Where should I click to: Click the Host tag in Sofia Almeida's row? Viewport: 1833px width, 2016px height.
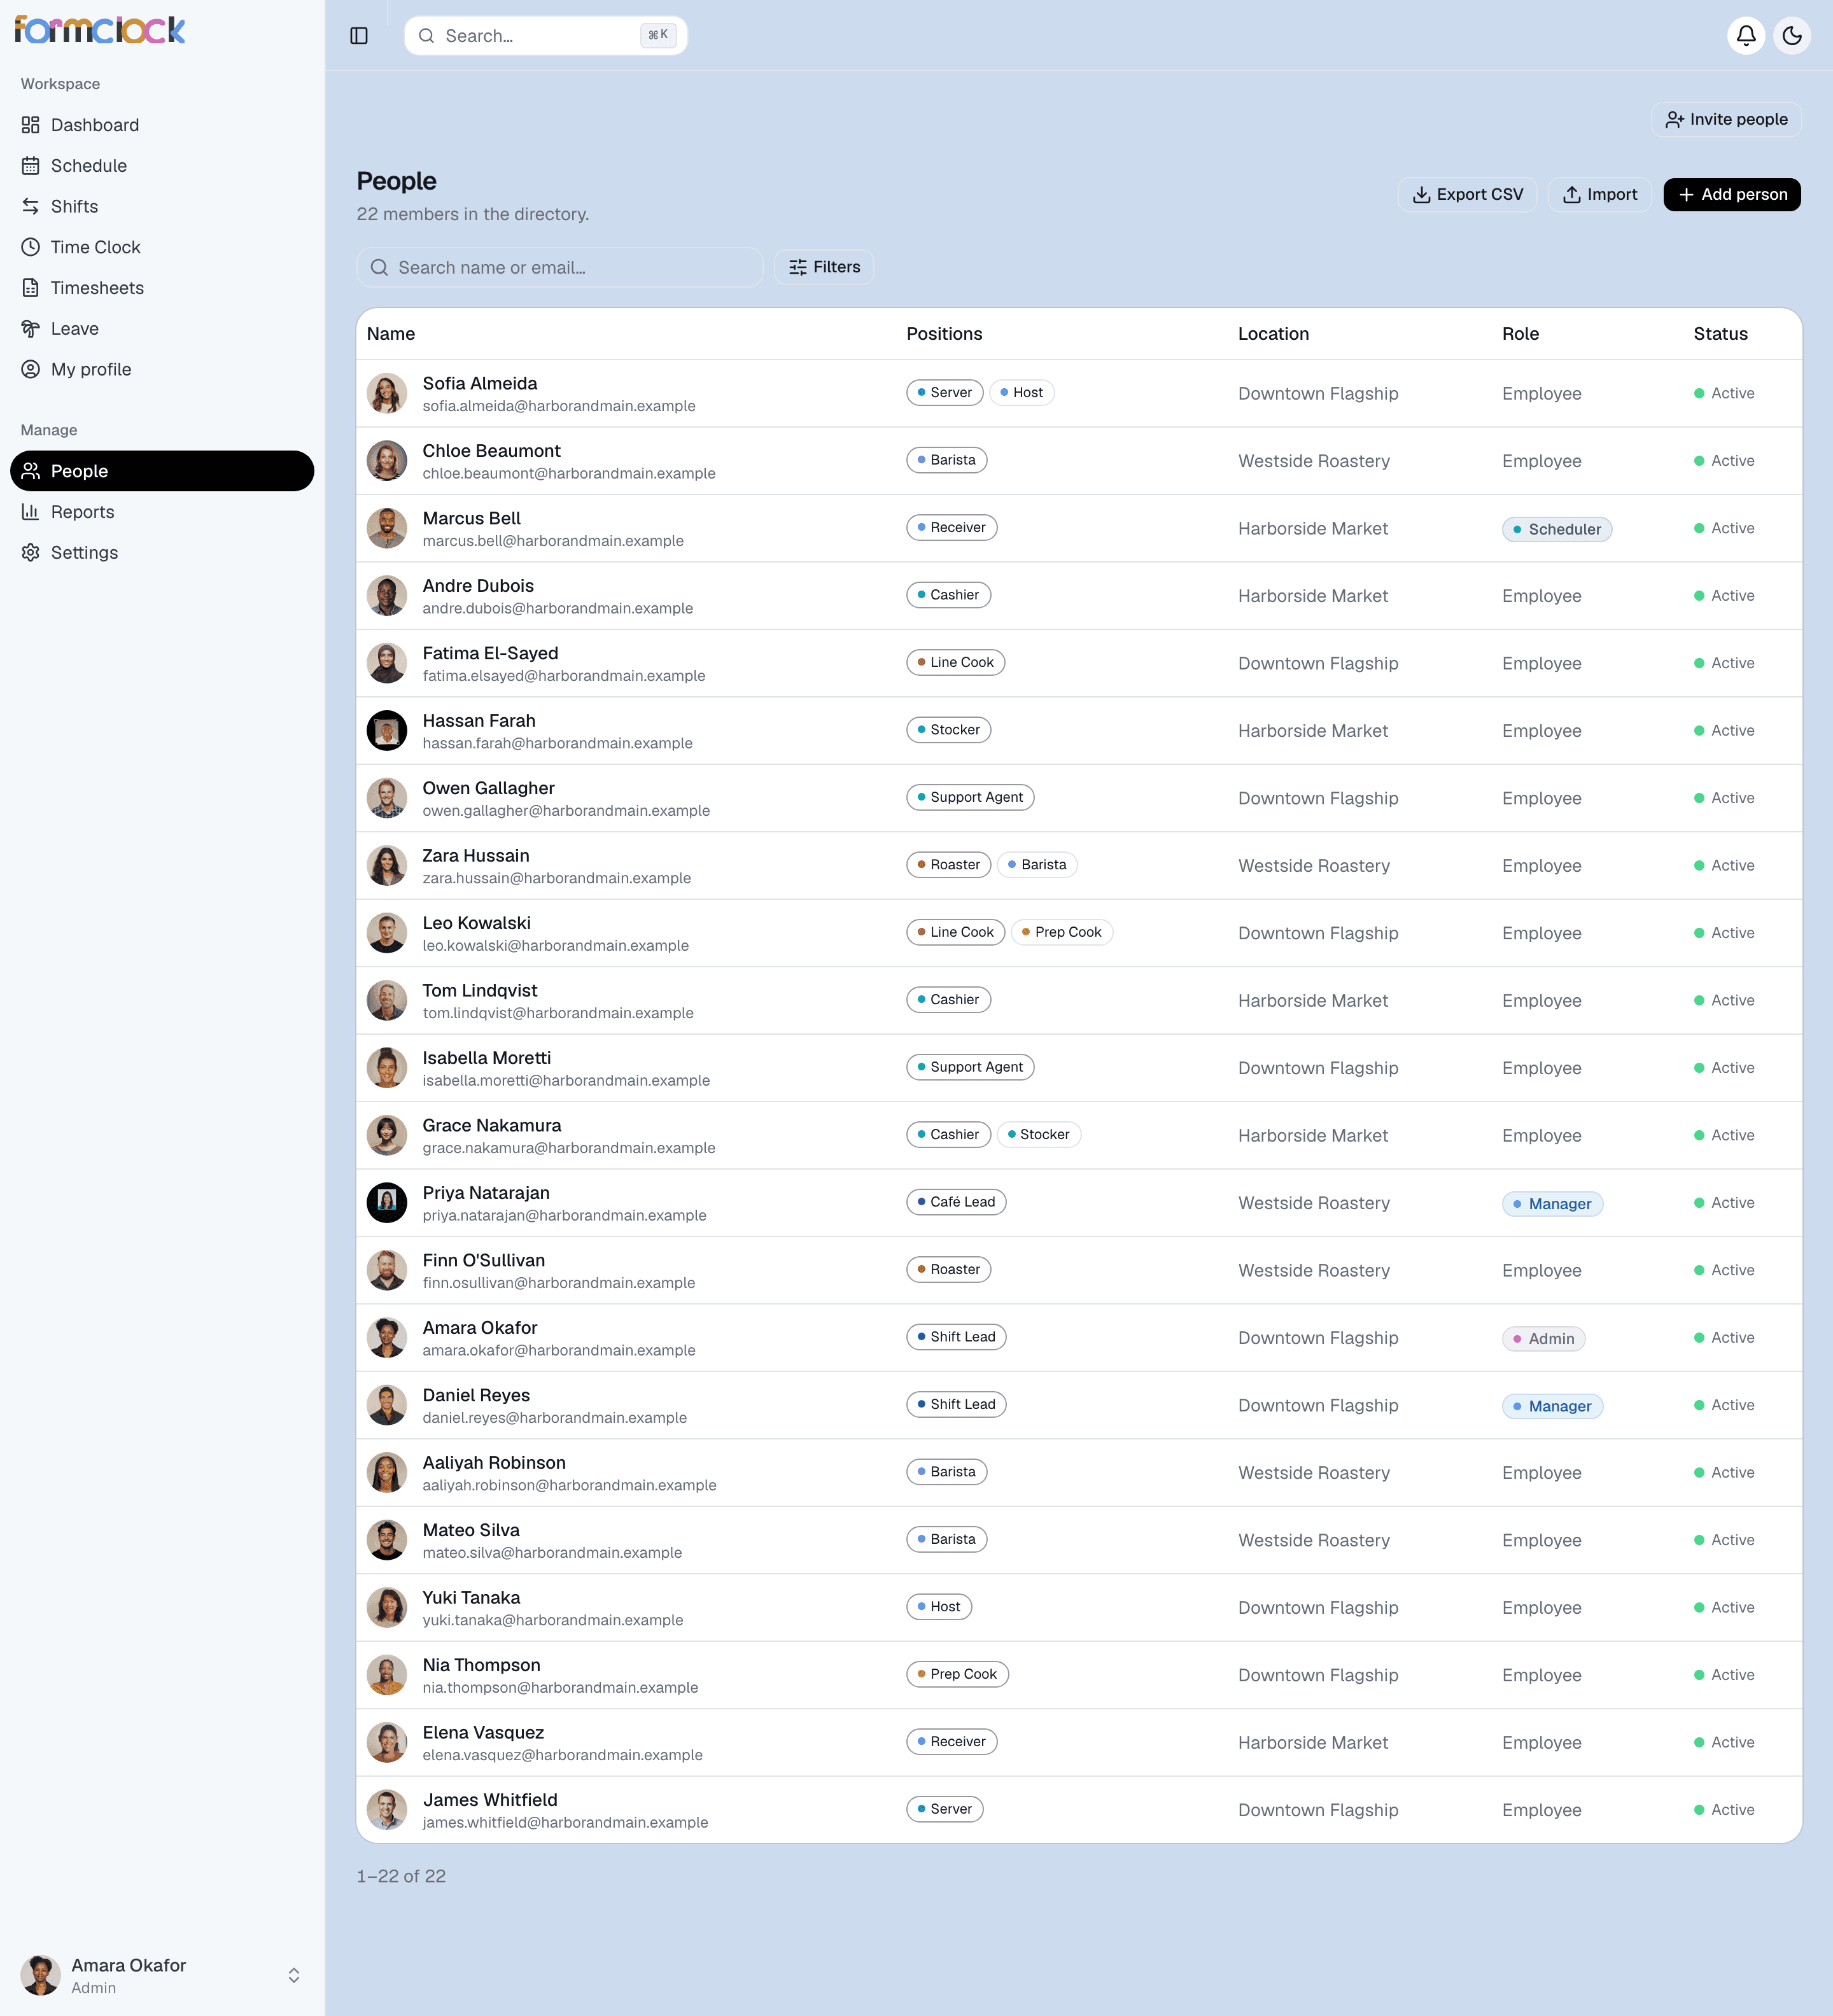point(1021,393)
